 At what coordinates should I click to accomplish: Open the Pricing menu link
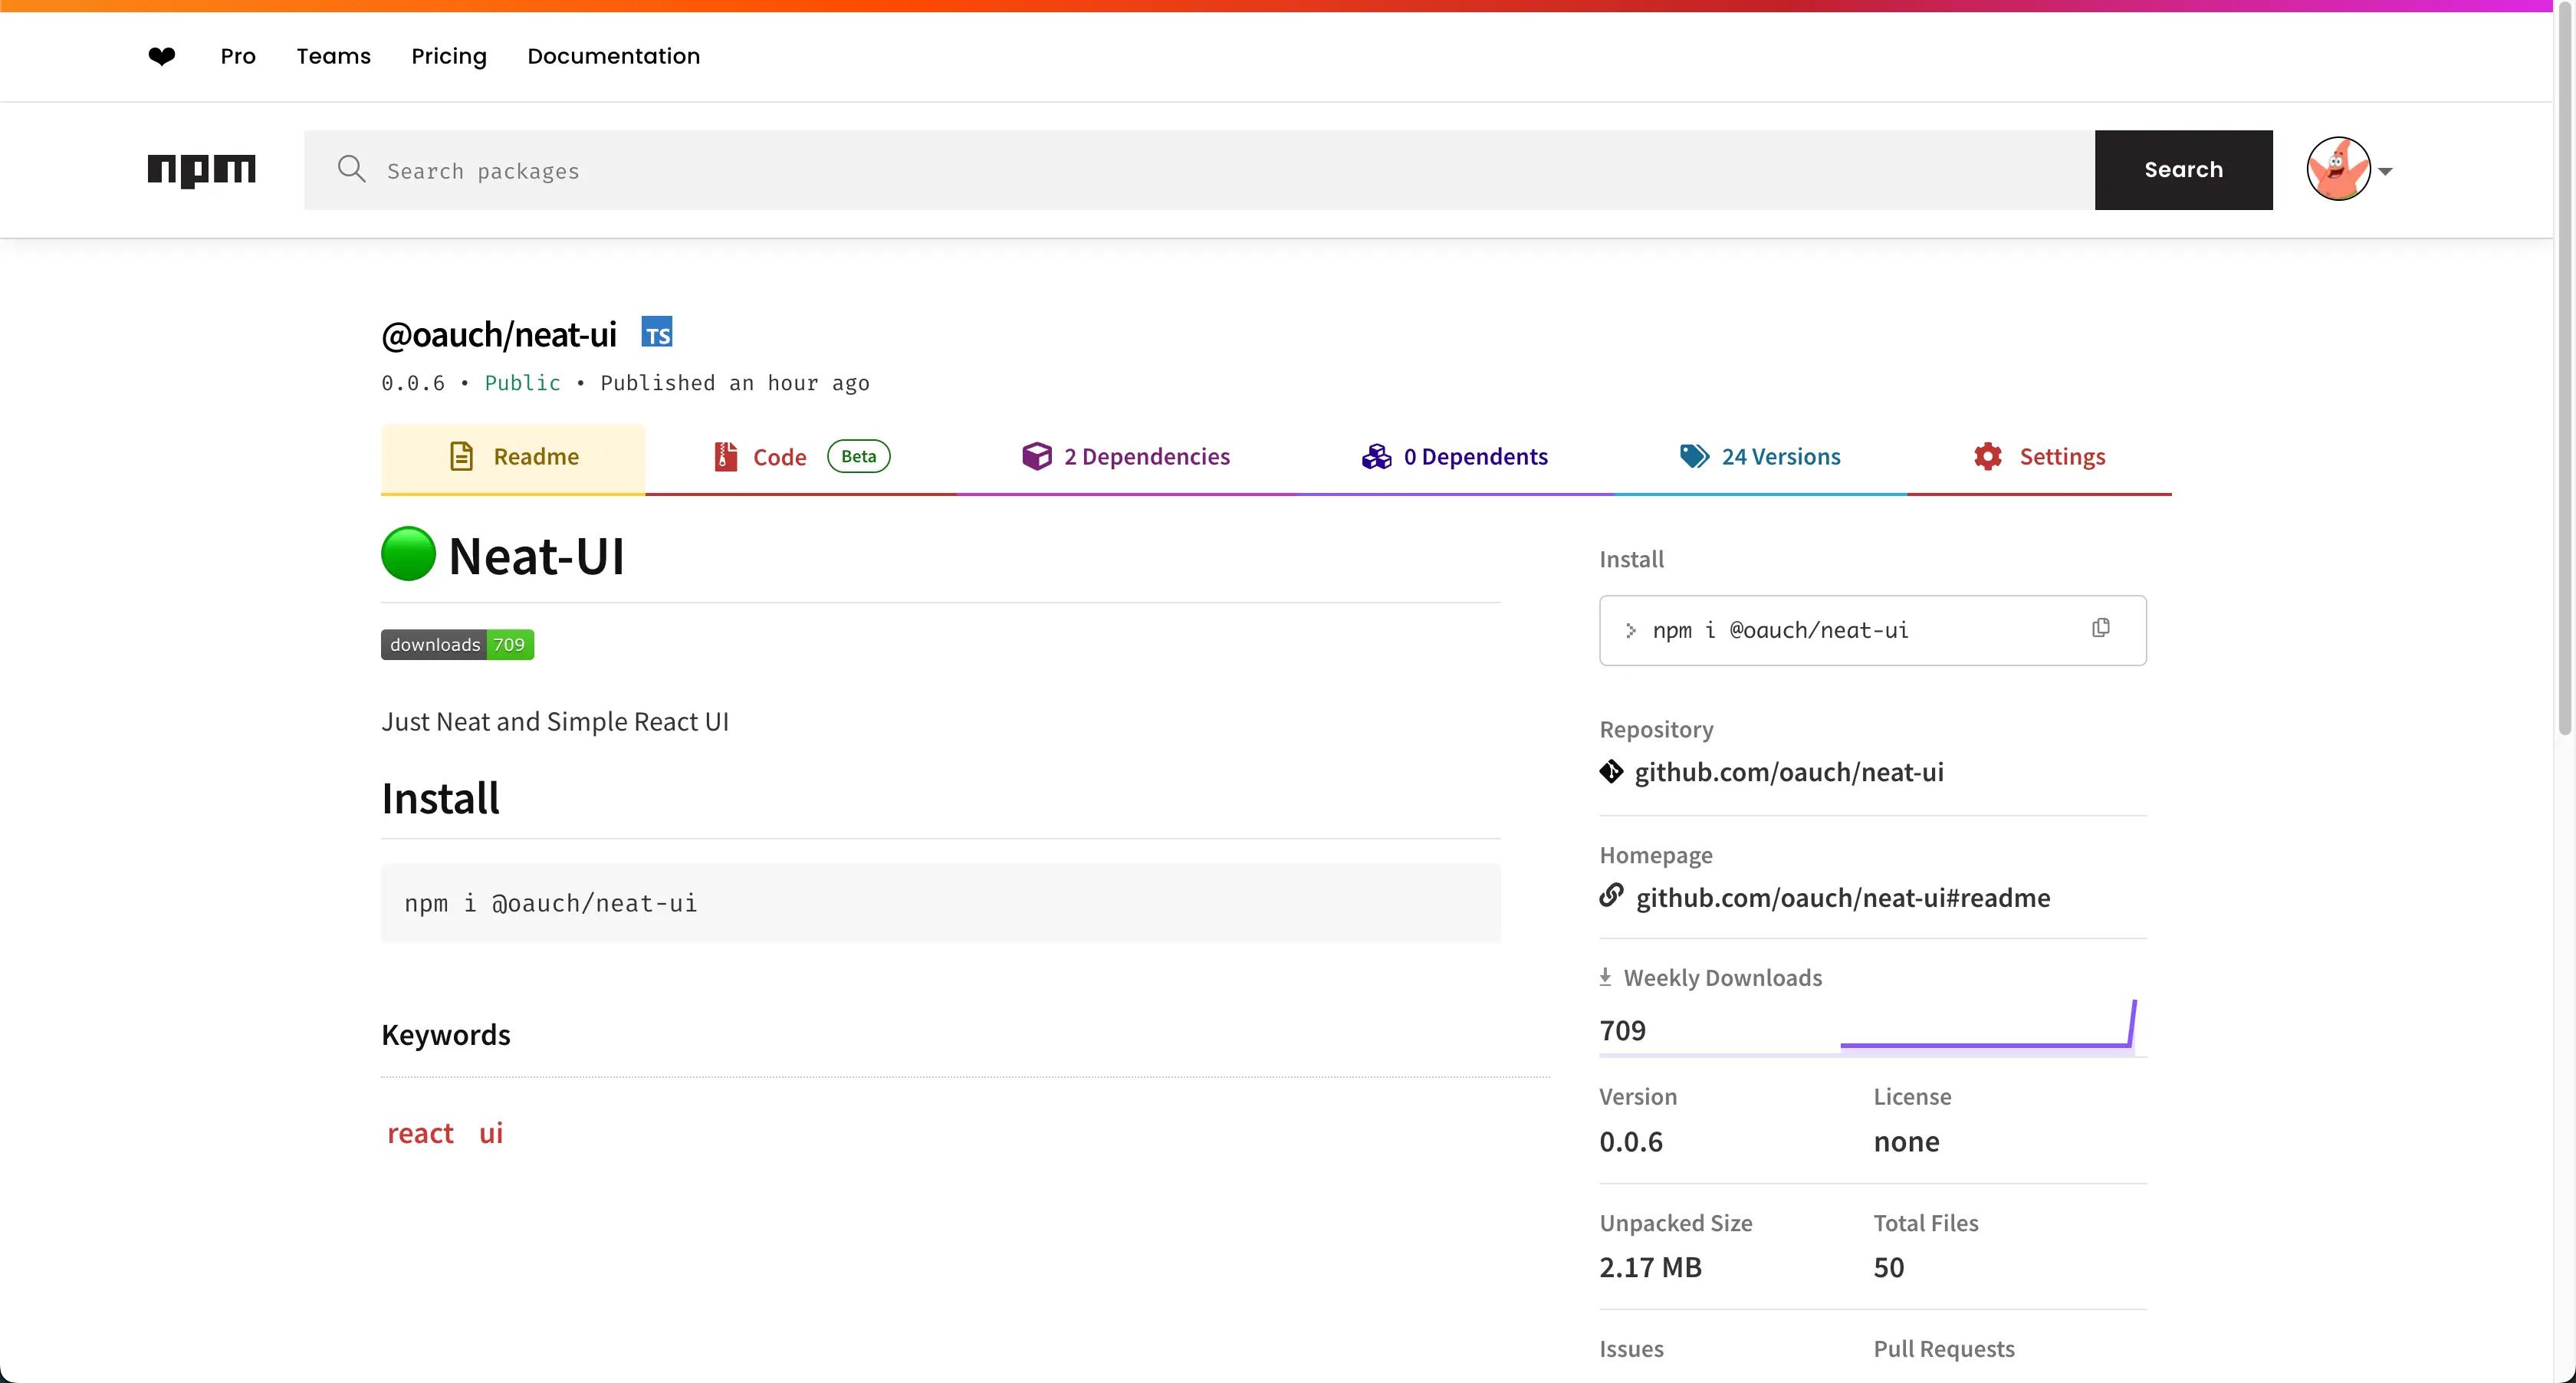click(449, 56)
